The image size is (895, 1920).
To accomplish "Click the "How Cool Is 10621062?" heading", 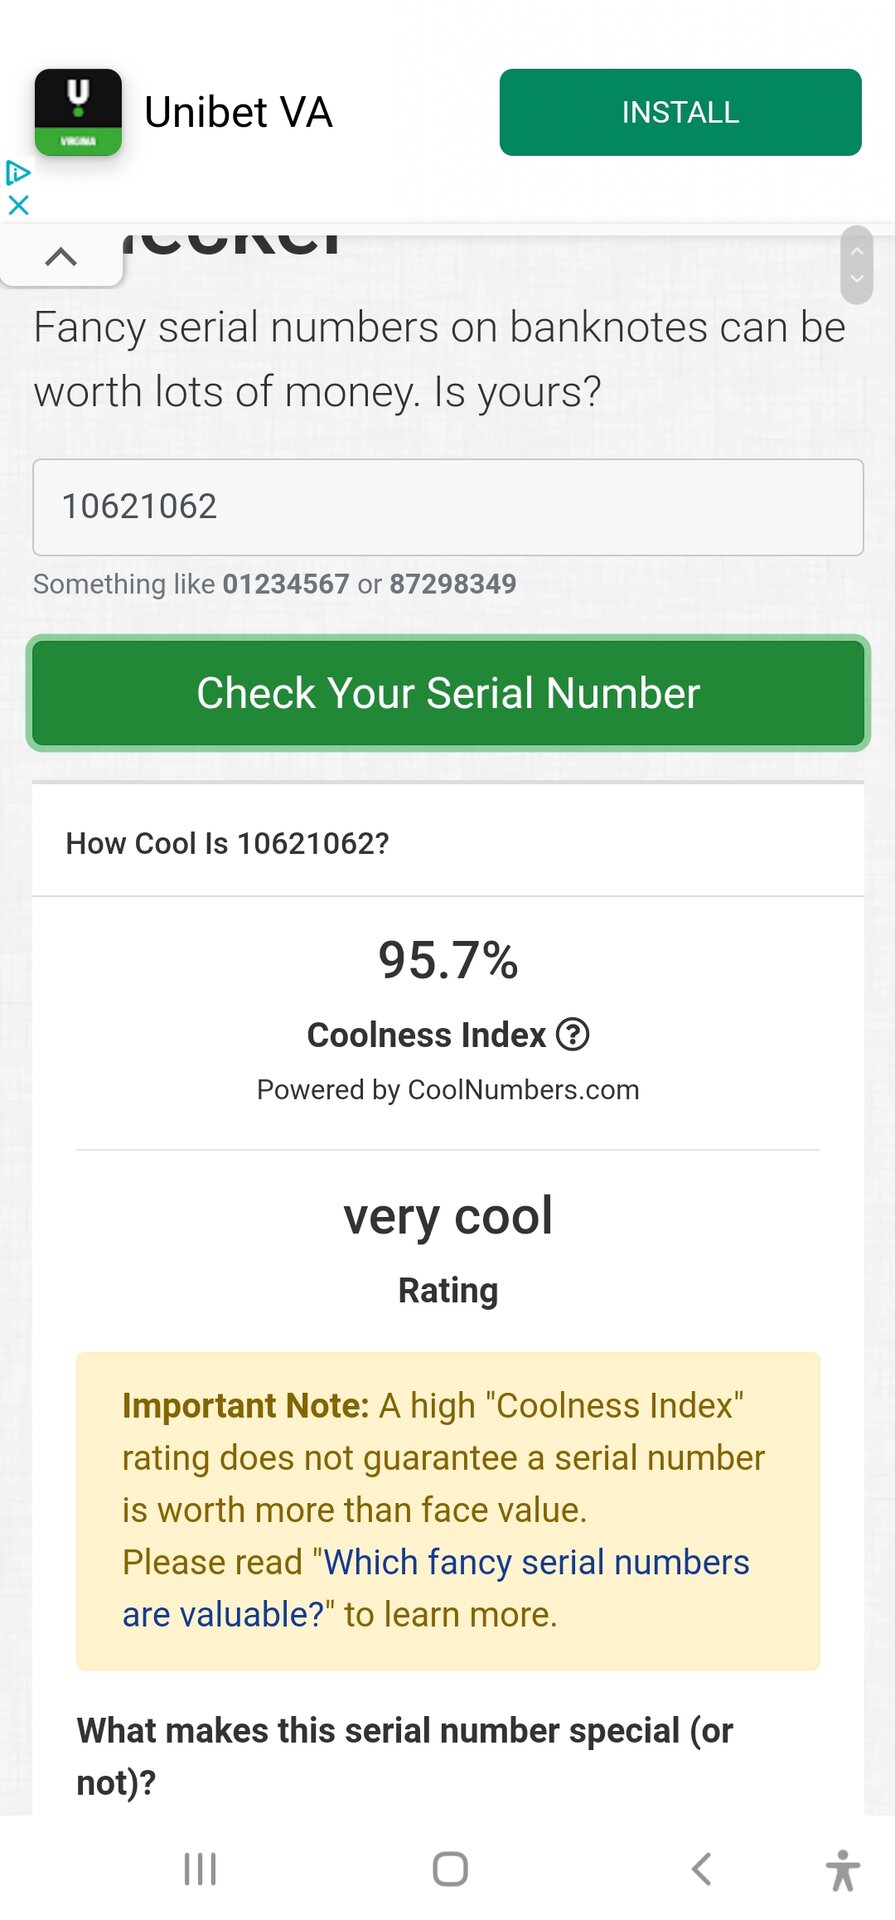I will click(x=227, y=844).
